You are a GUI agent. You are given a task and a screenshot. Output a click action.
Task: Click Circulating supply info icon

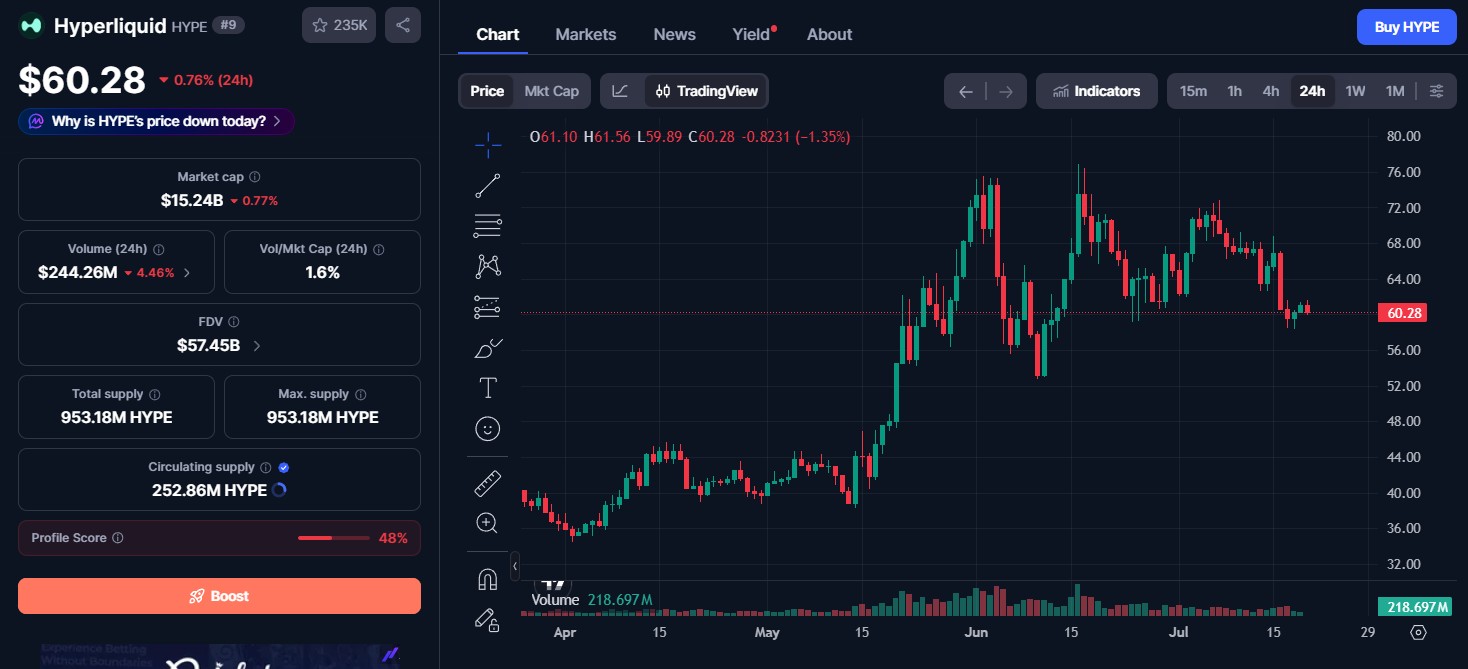click(265, 467)
